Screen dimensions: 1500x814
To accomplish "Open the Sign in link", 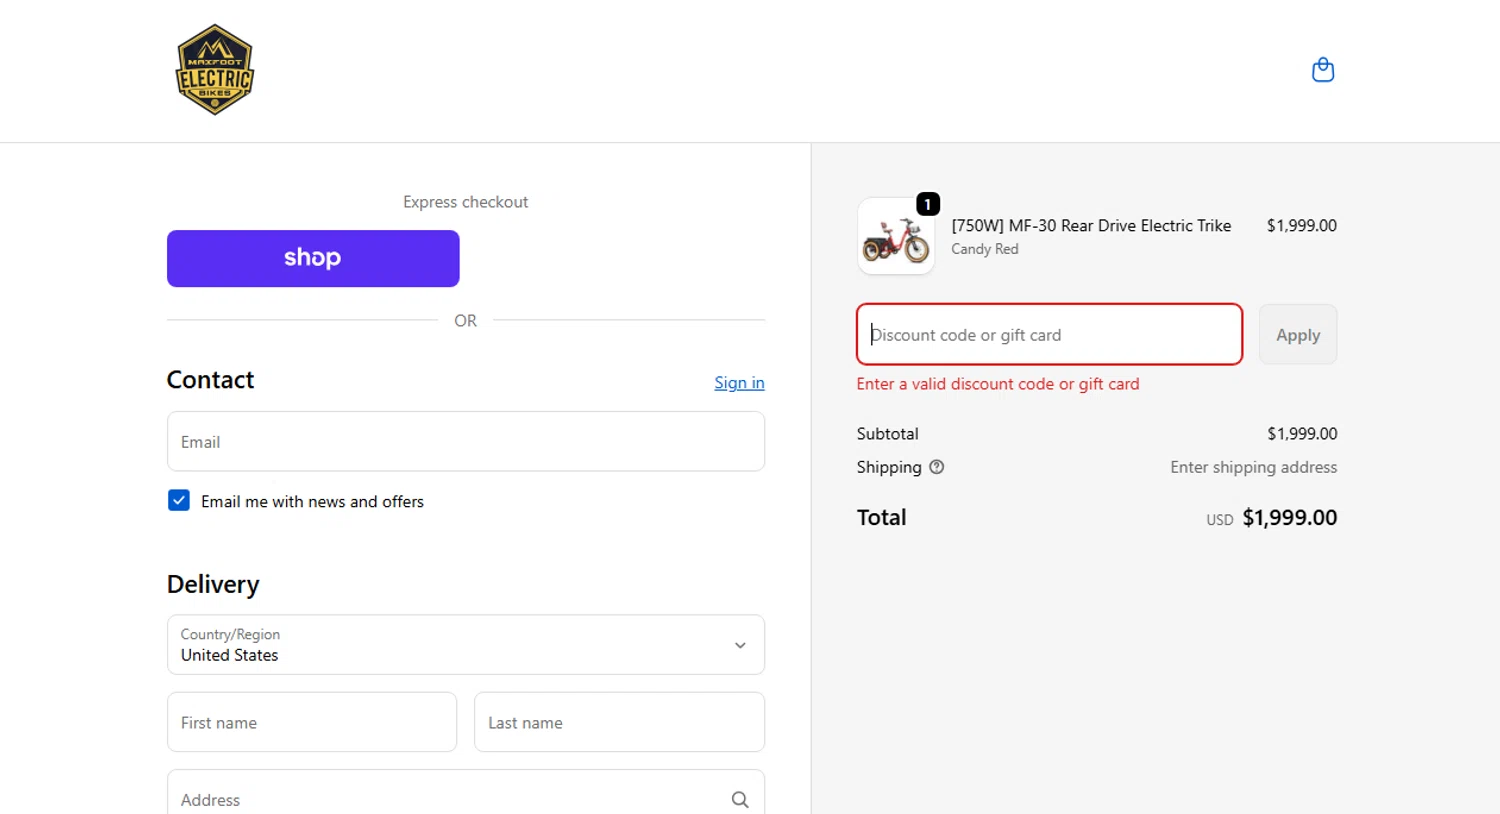I will click(739, 383).
